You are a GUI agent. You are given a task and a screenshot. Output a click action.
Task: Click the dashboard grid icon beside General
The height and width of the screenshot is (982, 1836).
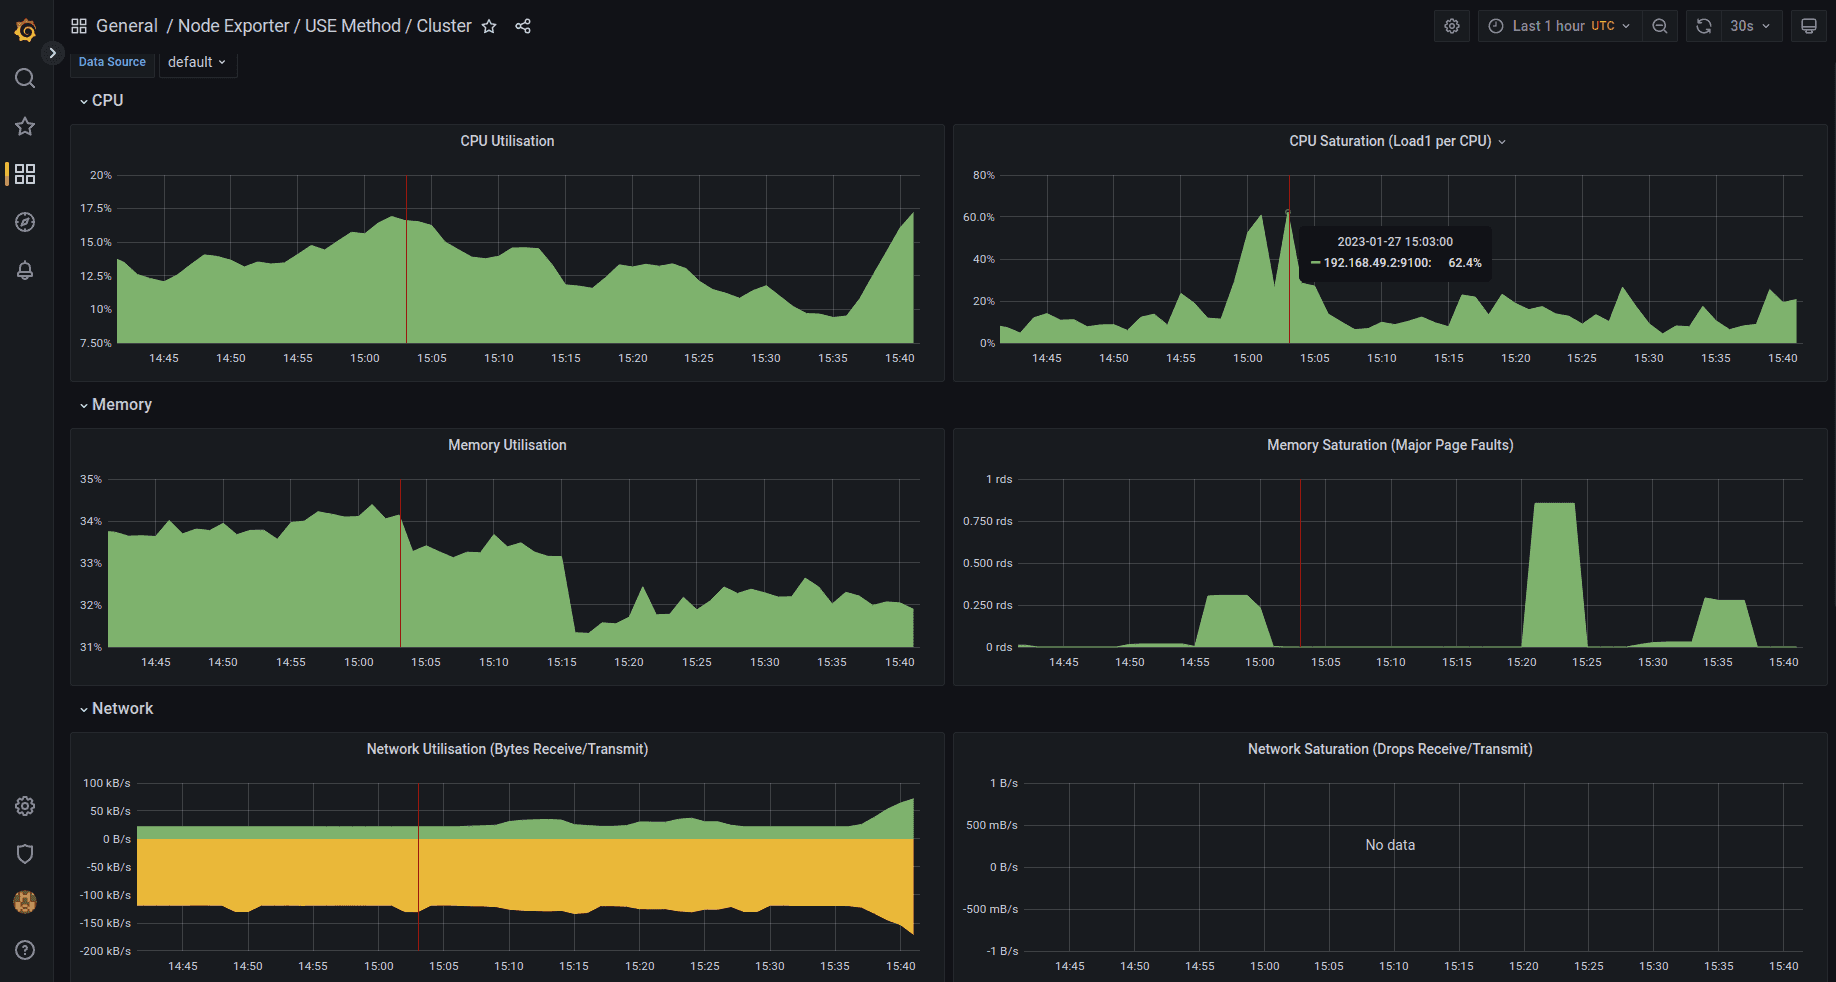(79, 26)
